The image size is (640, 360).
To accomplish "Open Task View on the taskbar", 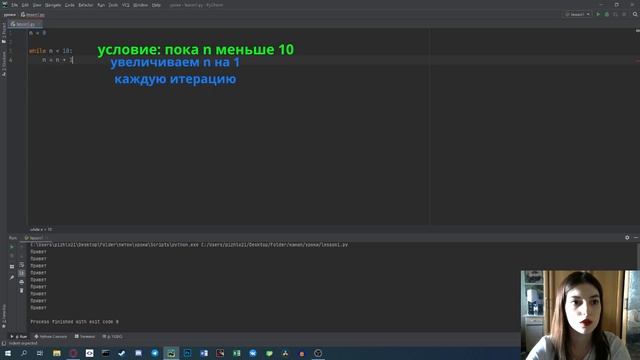I will (x=40, y=353).
